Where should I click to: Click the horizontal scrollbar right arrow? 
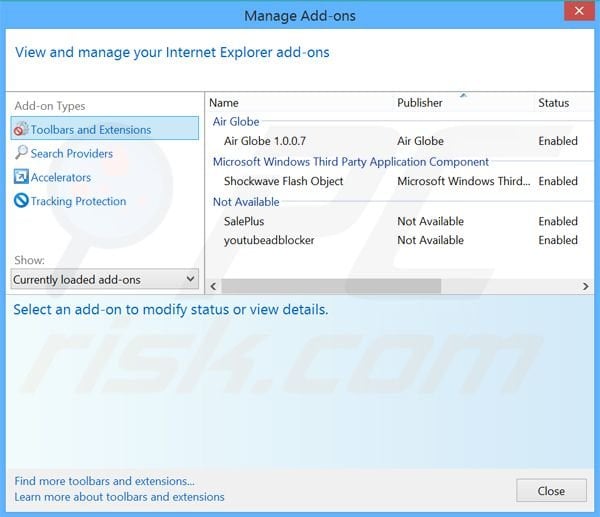coord(585,286)
